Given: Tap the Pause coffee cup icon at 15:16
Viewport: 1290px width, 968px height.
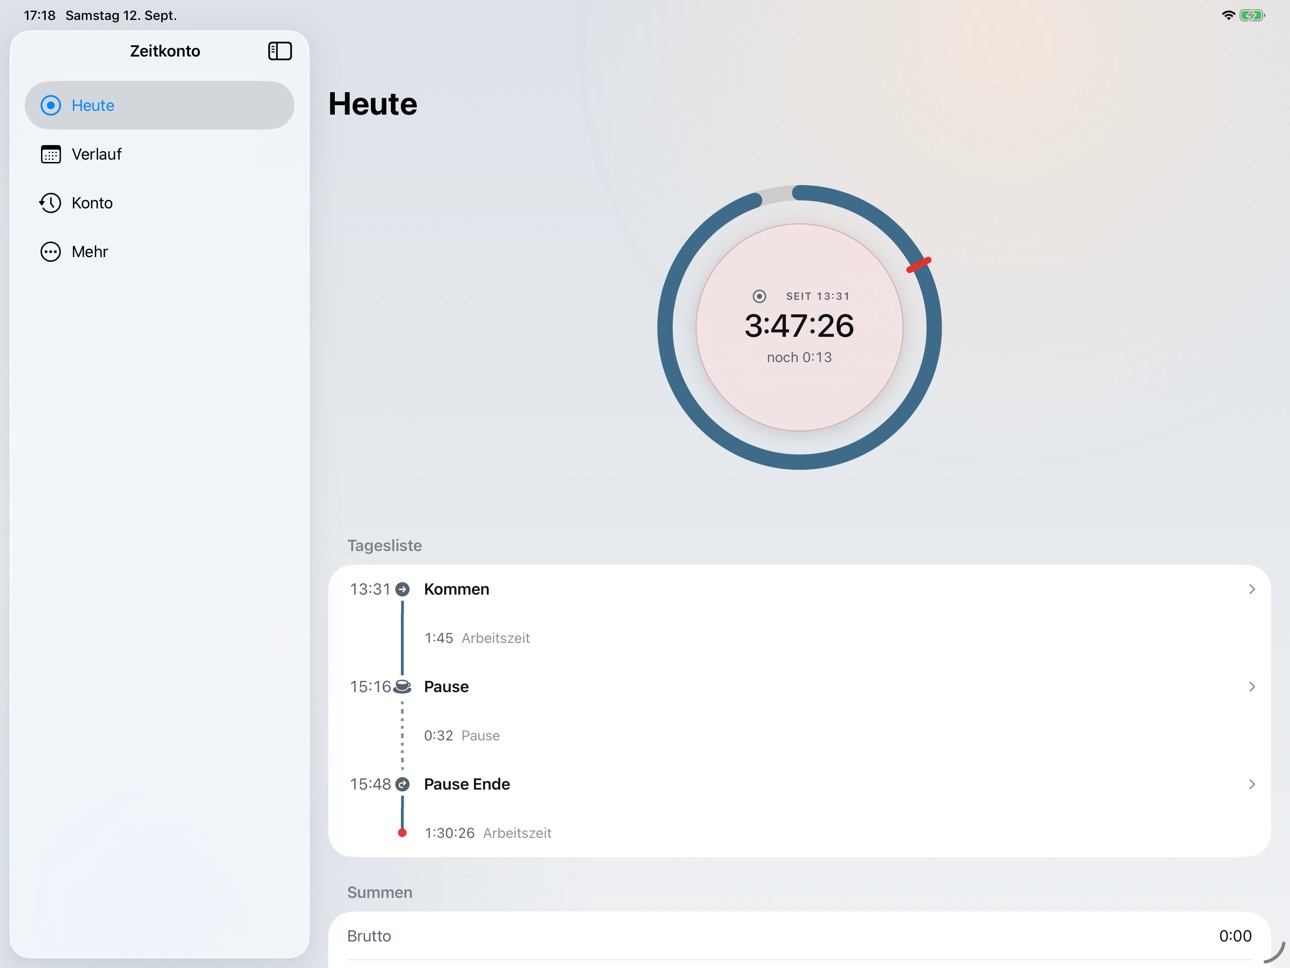Looking at the screenshot, I should 402,687.
